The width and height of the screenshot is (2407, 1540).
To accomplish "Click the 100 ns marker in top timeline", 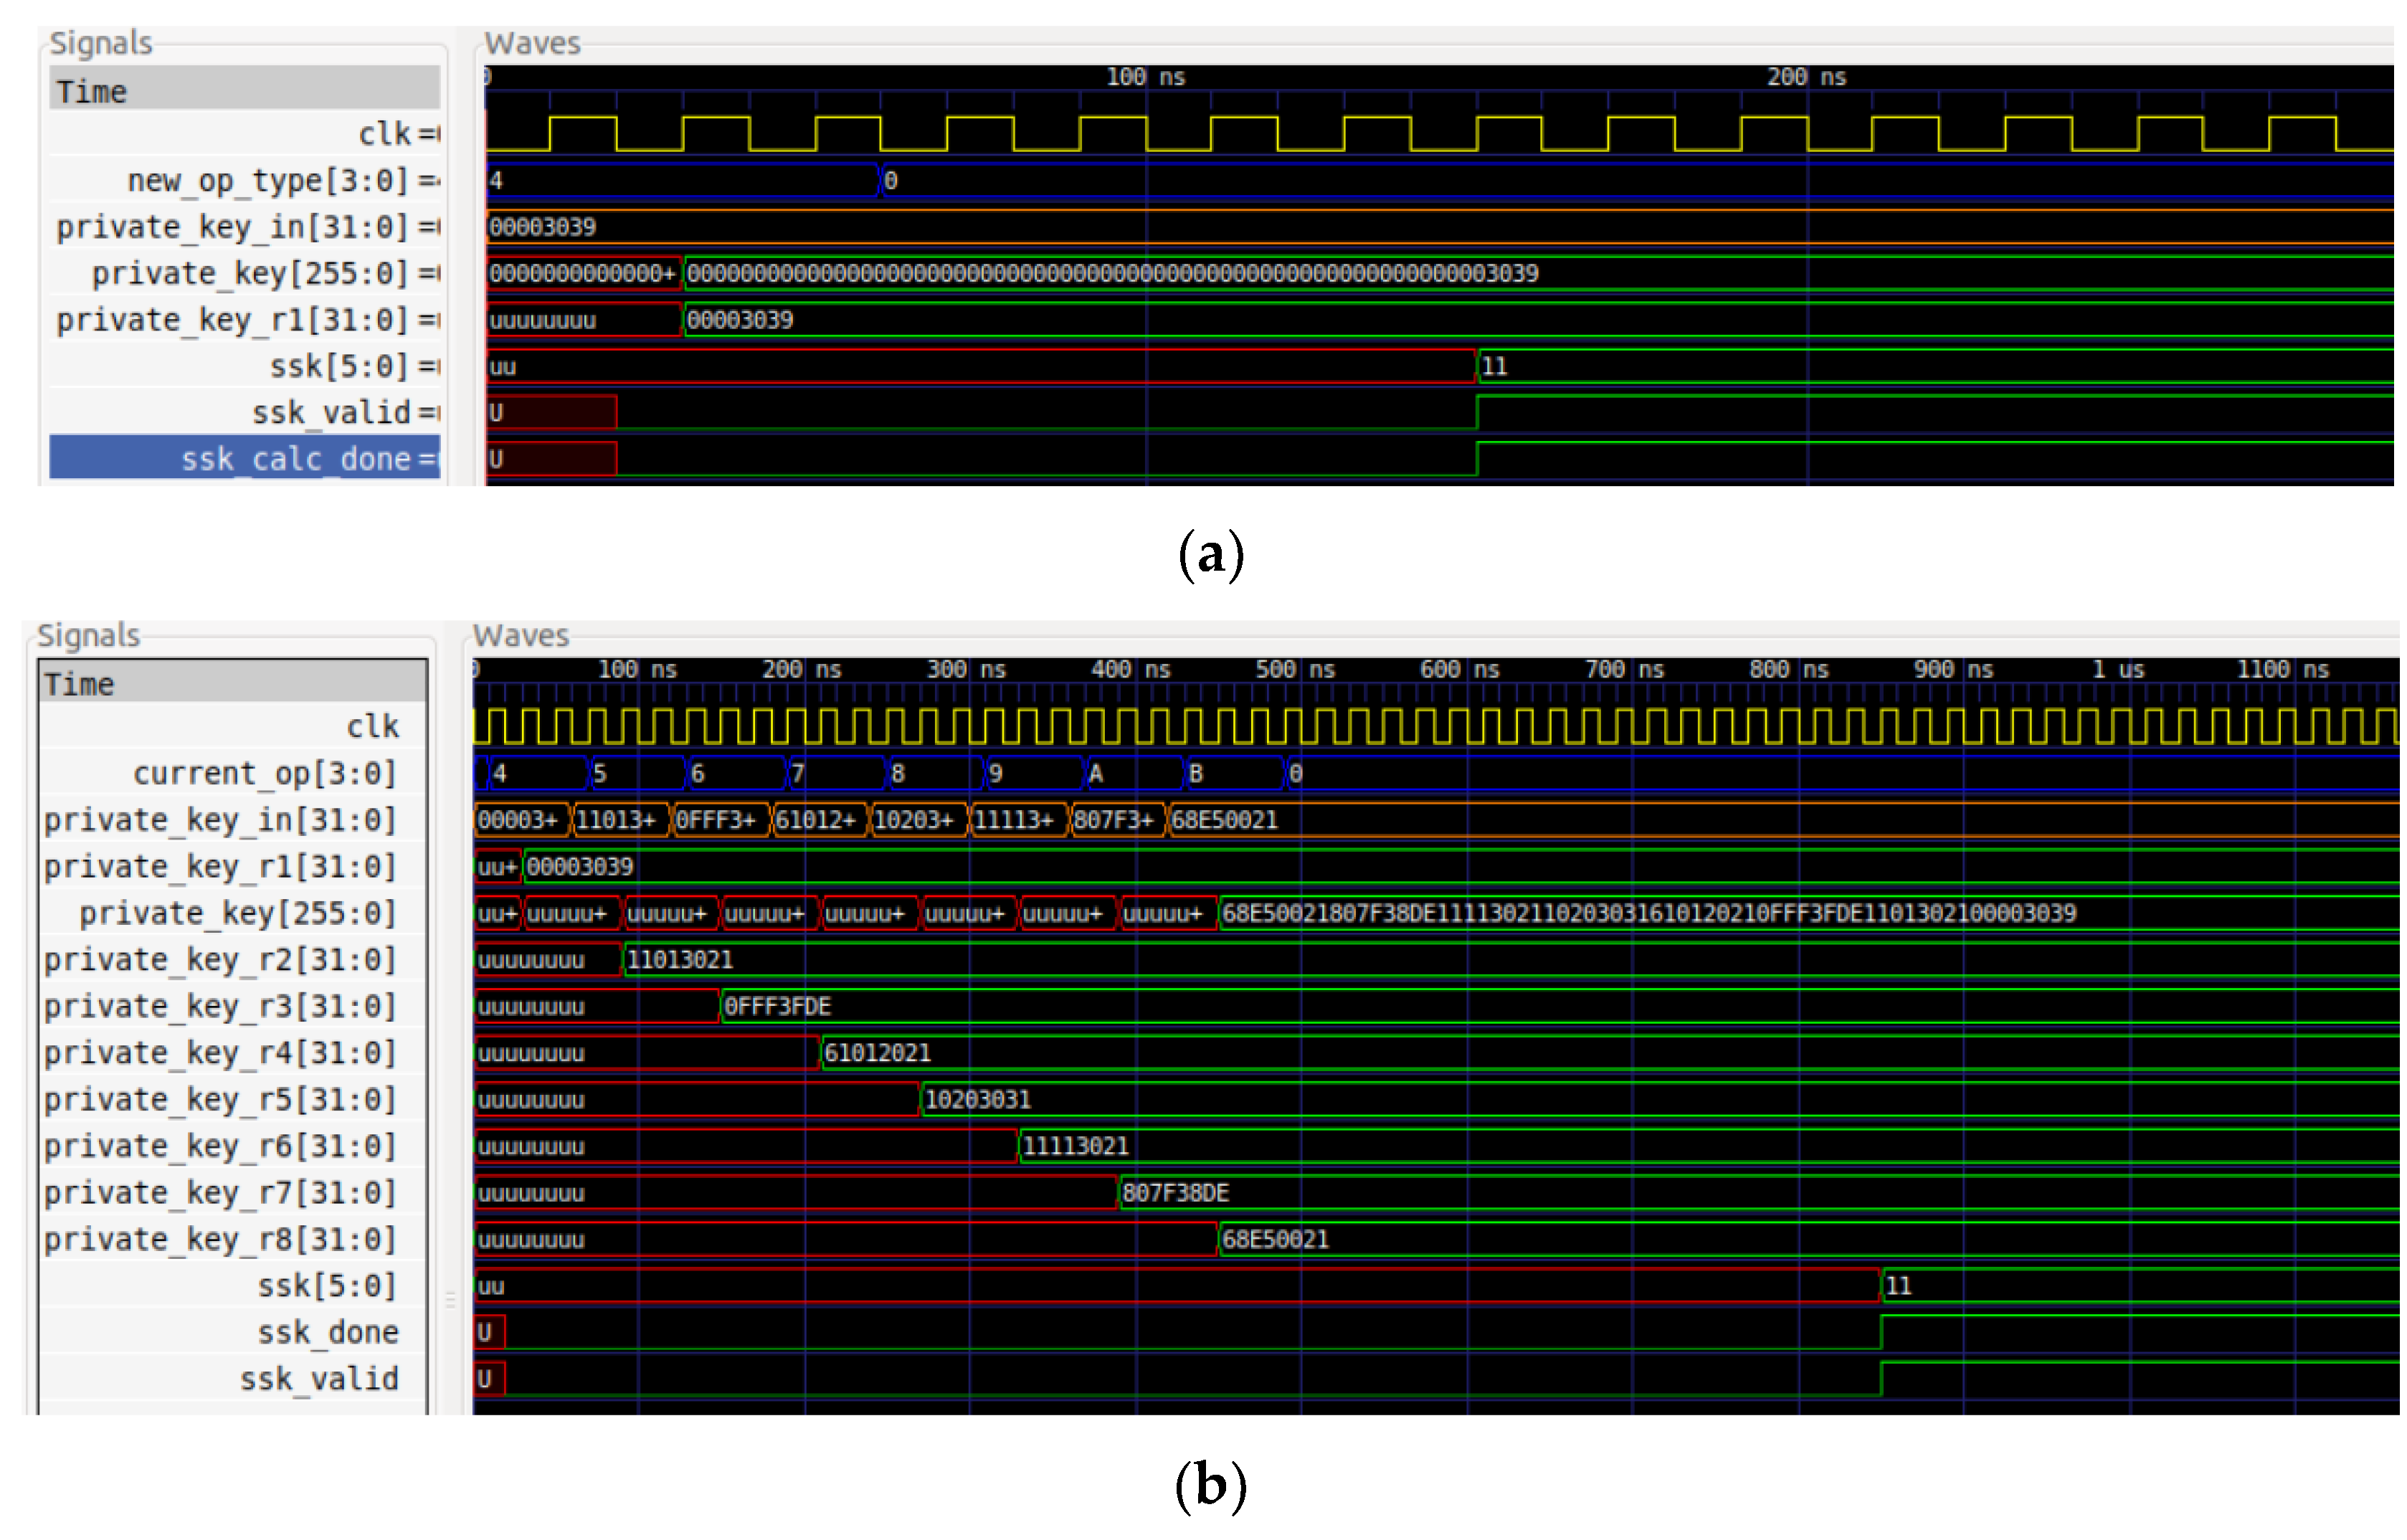I will pyautogui.click(x=1145, y=77).
